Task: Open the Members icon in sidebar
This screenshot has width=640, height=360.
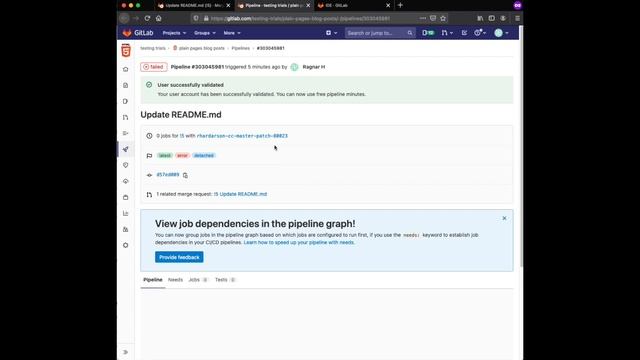Action: point(125,229)
